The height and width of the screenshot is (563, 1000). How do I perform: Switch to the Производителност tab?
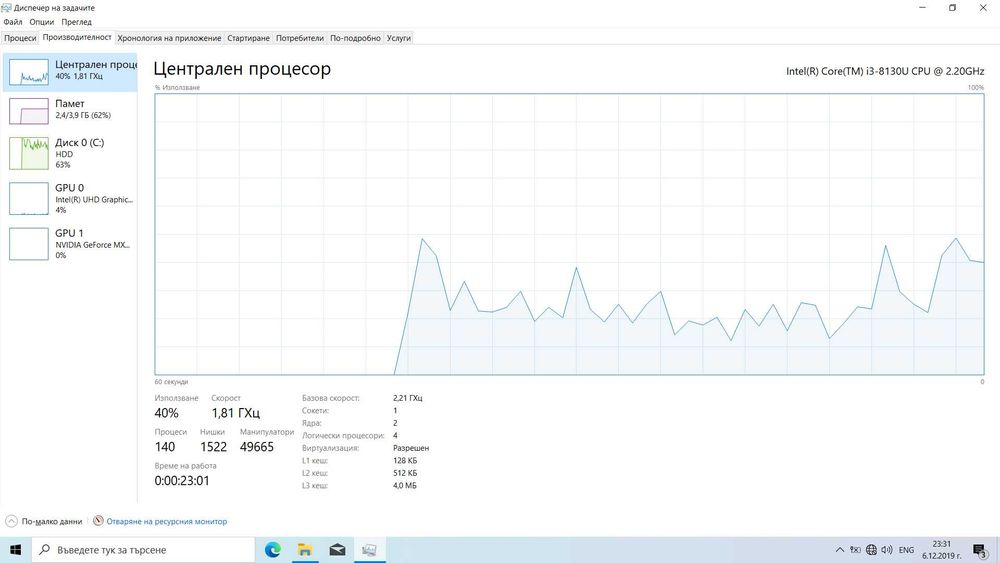pos(77,38)
